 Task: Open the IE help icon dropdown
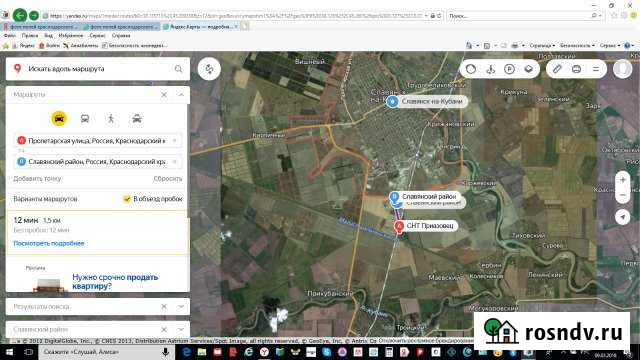point(629,46)
